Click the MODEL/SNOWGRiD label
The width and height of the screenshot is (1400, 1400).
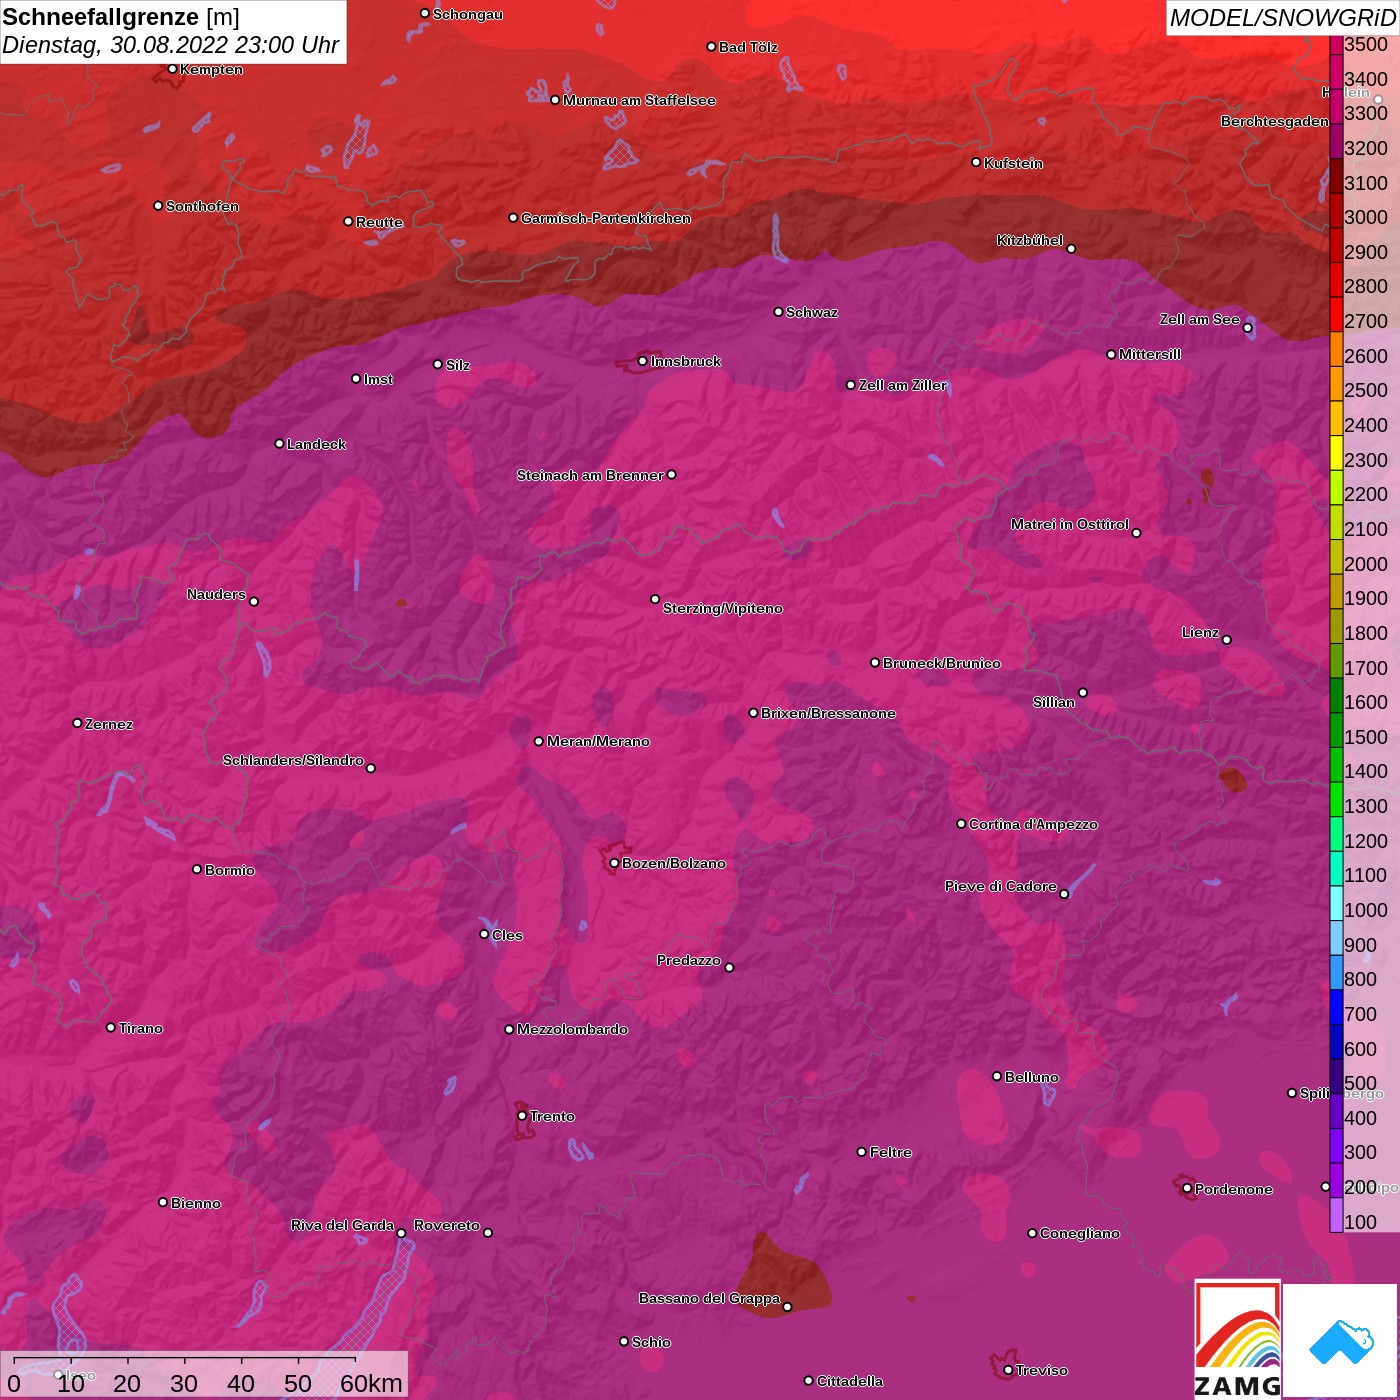coord(1282,18)
